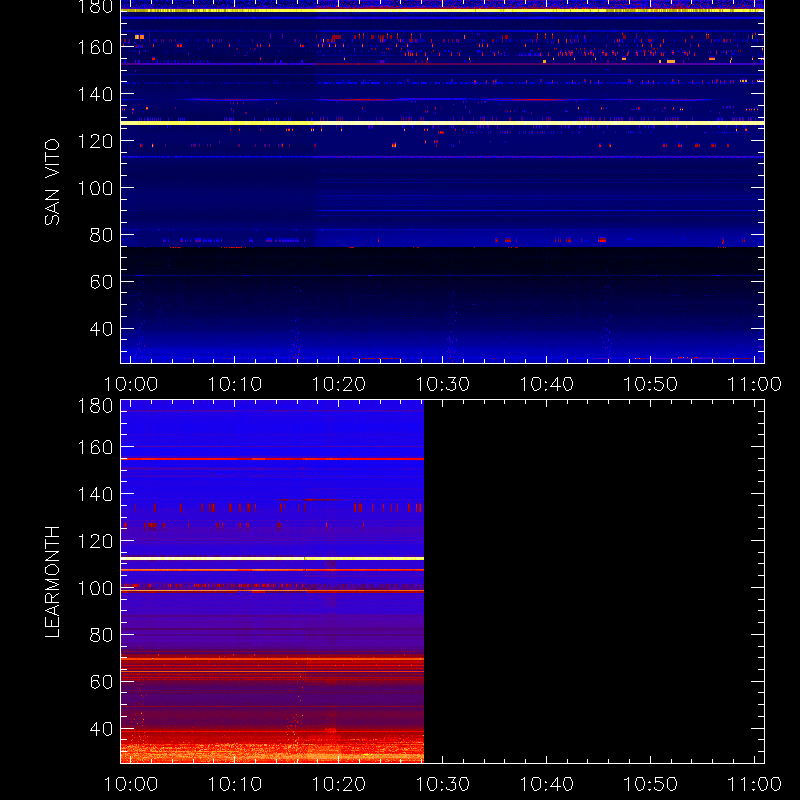800x800 pixels.
Task: Select 160 on the San Vito frequency axis
Action: 95,47
